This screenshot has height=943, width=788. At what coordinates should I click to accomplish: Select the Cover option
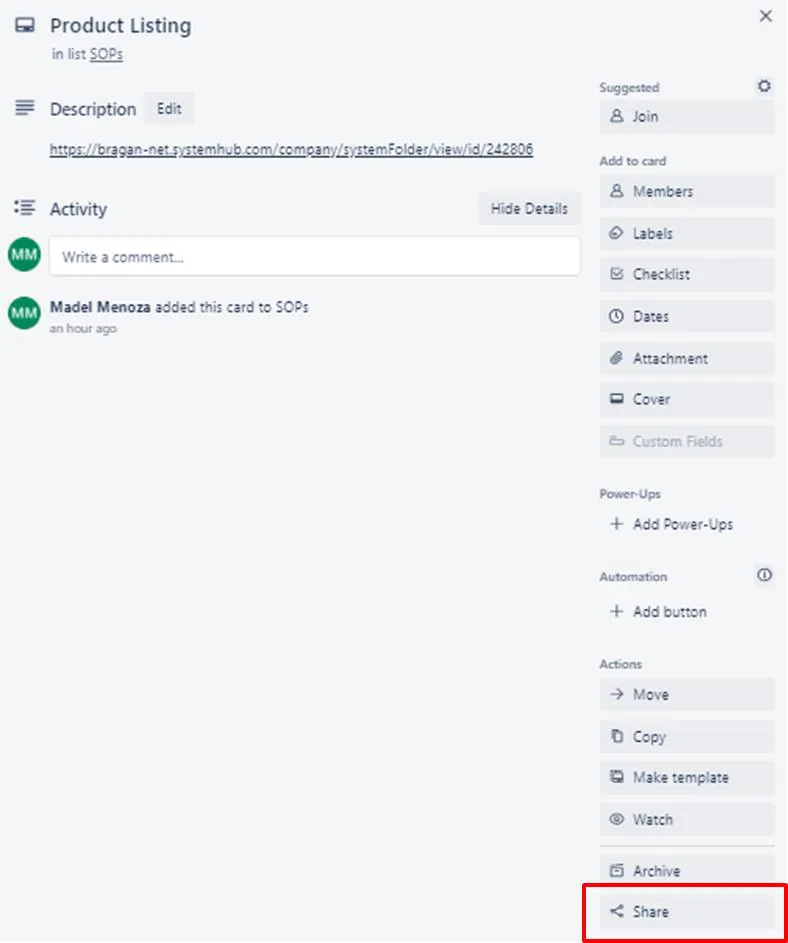click(x=687, y=399)
